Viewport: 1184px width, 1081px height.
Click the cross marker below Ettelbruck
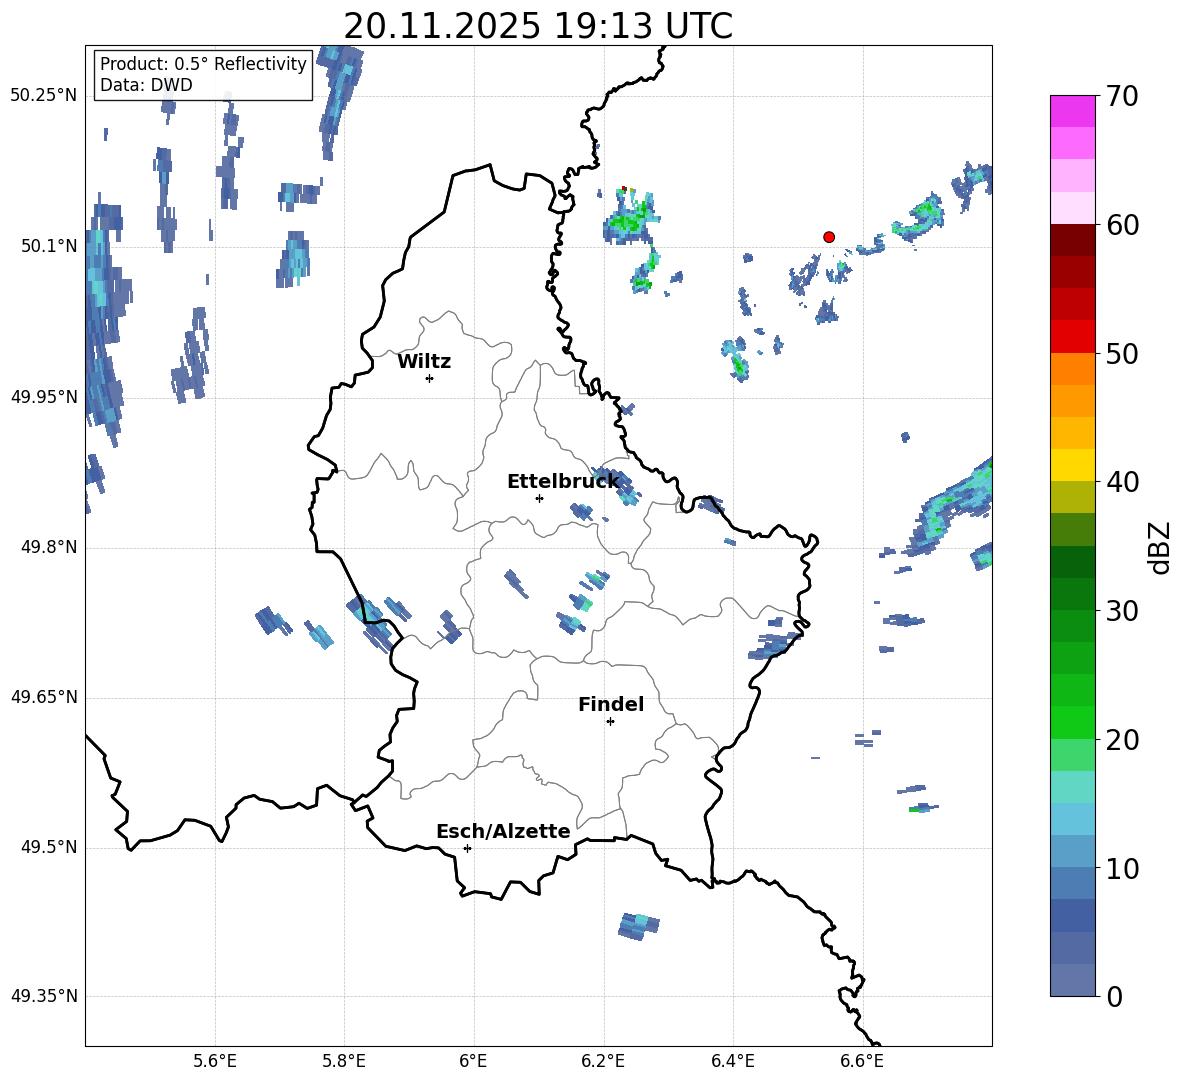[x=539, y=498]
